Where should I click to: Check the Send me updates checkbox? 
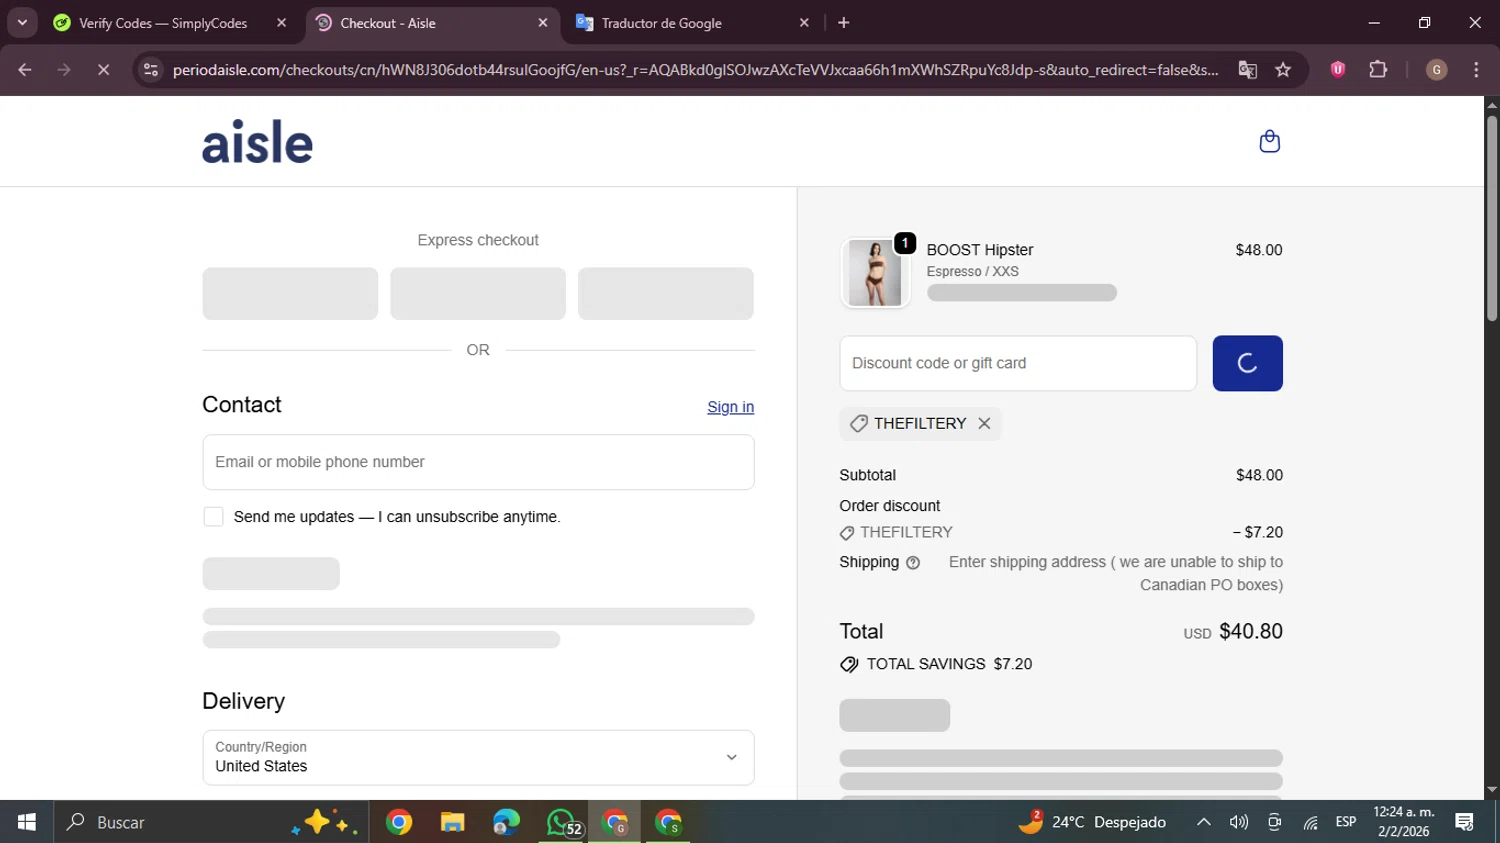pos(213,517)
